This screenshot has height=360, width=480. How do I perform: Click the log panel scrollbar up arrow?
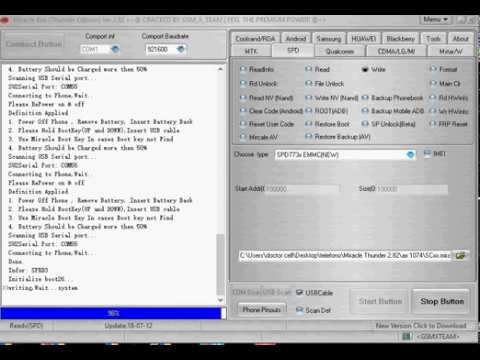(220, 69)
